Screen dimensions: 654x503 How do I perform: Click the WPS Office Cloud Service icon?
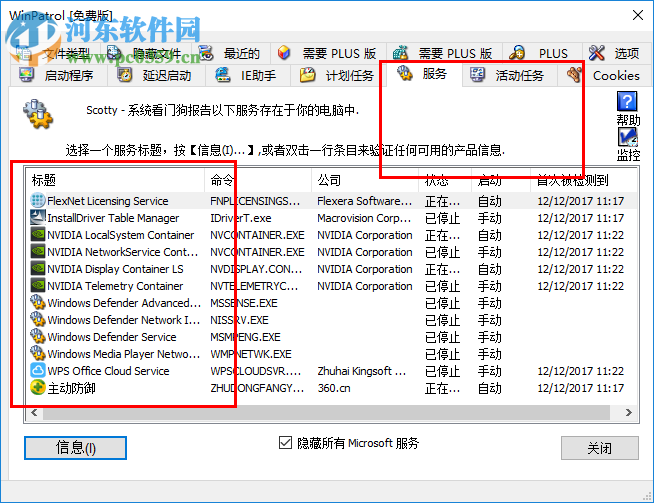[38, 370]
